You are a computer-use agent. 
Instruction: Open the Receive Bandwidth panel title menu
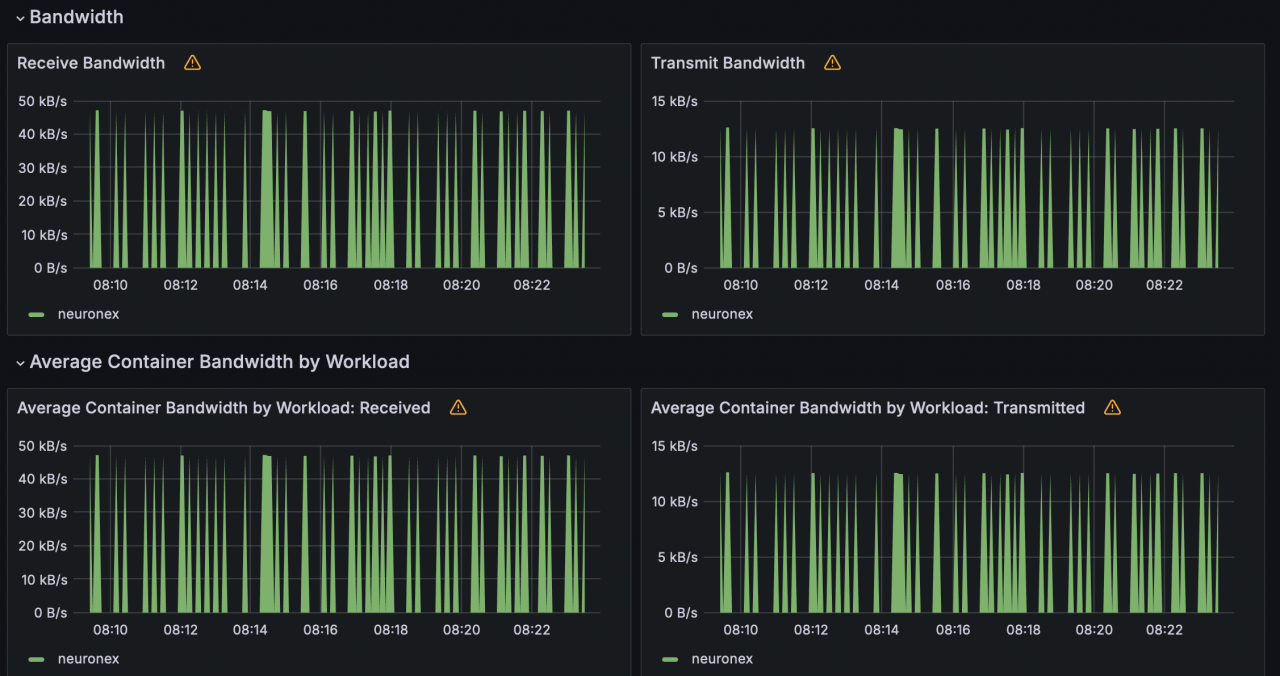point(91,63)
